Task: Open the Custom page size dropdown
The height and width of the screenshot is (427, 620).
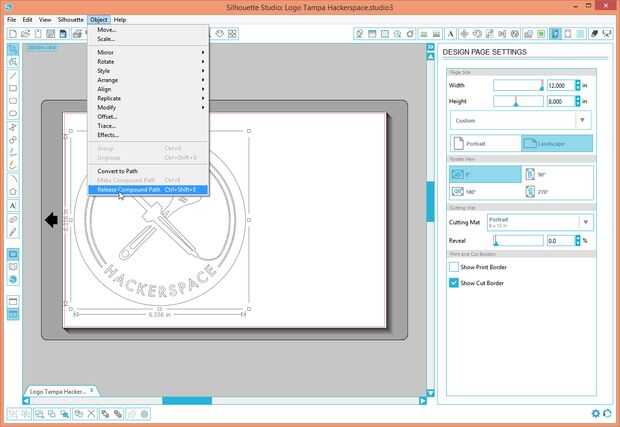Action: point(520,120)
